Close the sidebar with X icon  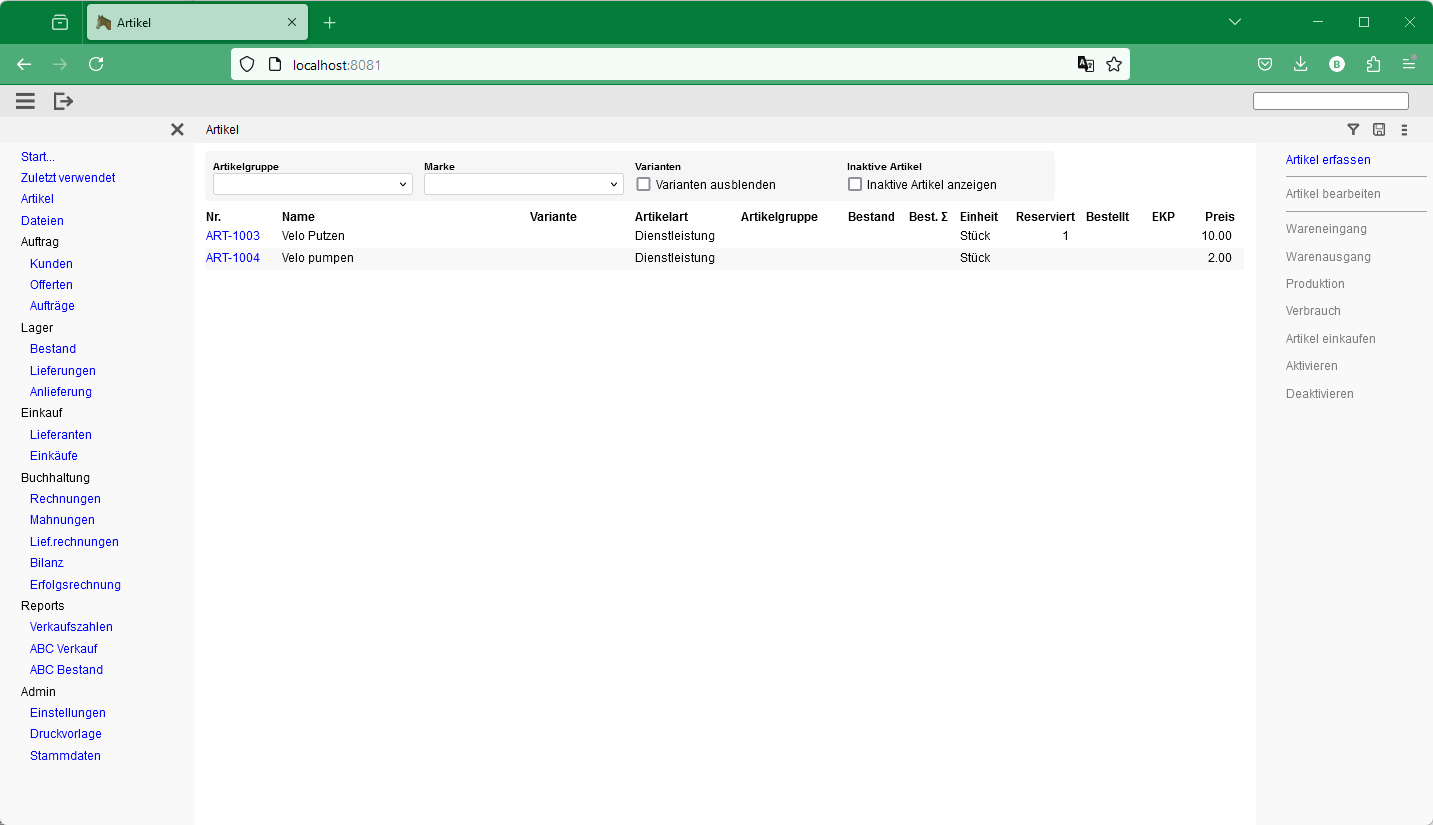[177, 130]
